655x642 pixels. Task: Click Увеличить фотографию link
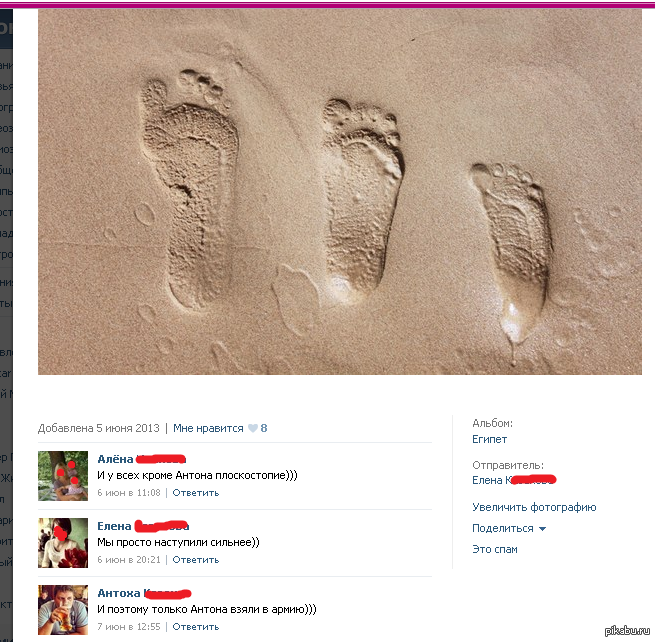point(534,507)
